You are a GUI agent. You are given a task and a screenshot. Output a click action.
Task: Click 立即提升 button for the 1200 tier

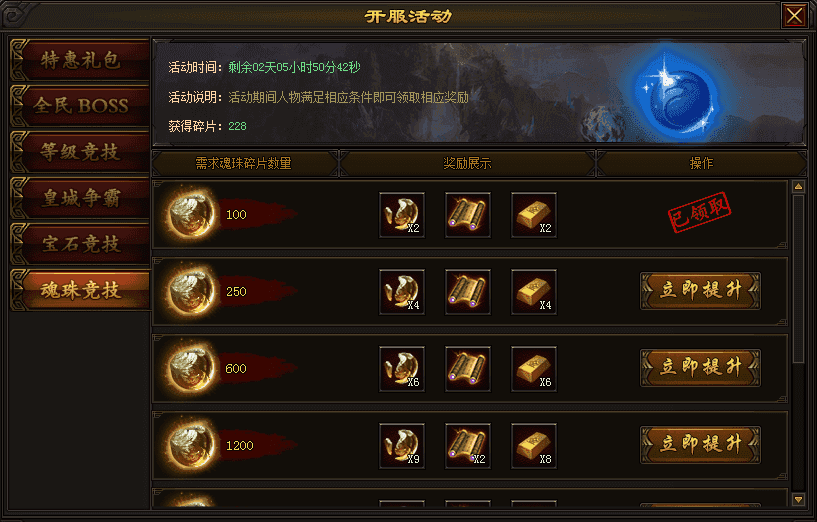(700, 445)
